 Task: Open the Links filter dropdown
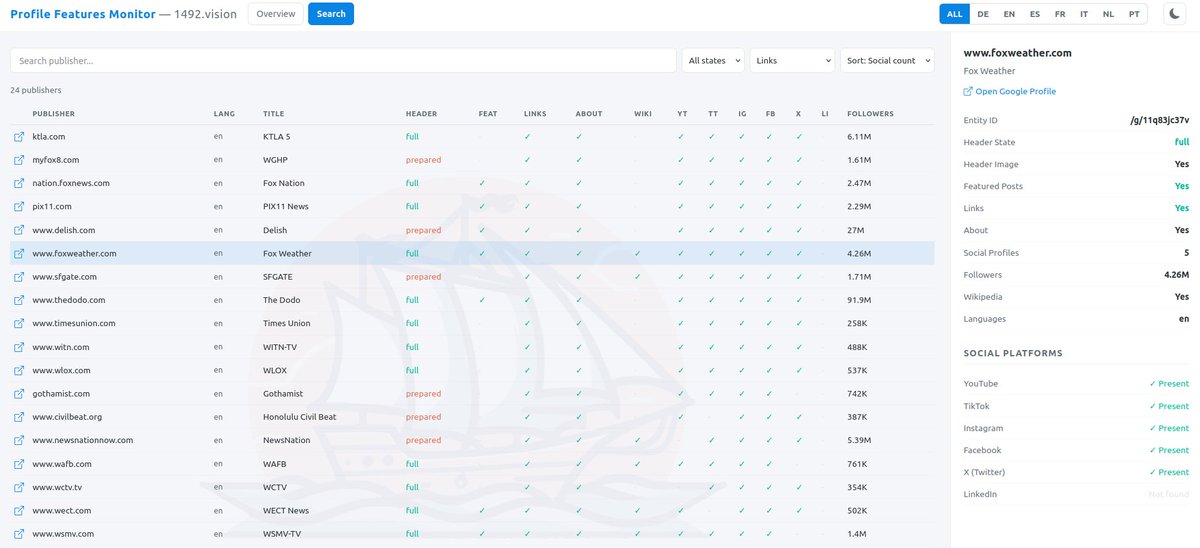[792, 60]
